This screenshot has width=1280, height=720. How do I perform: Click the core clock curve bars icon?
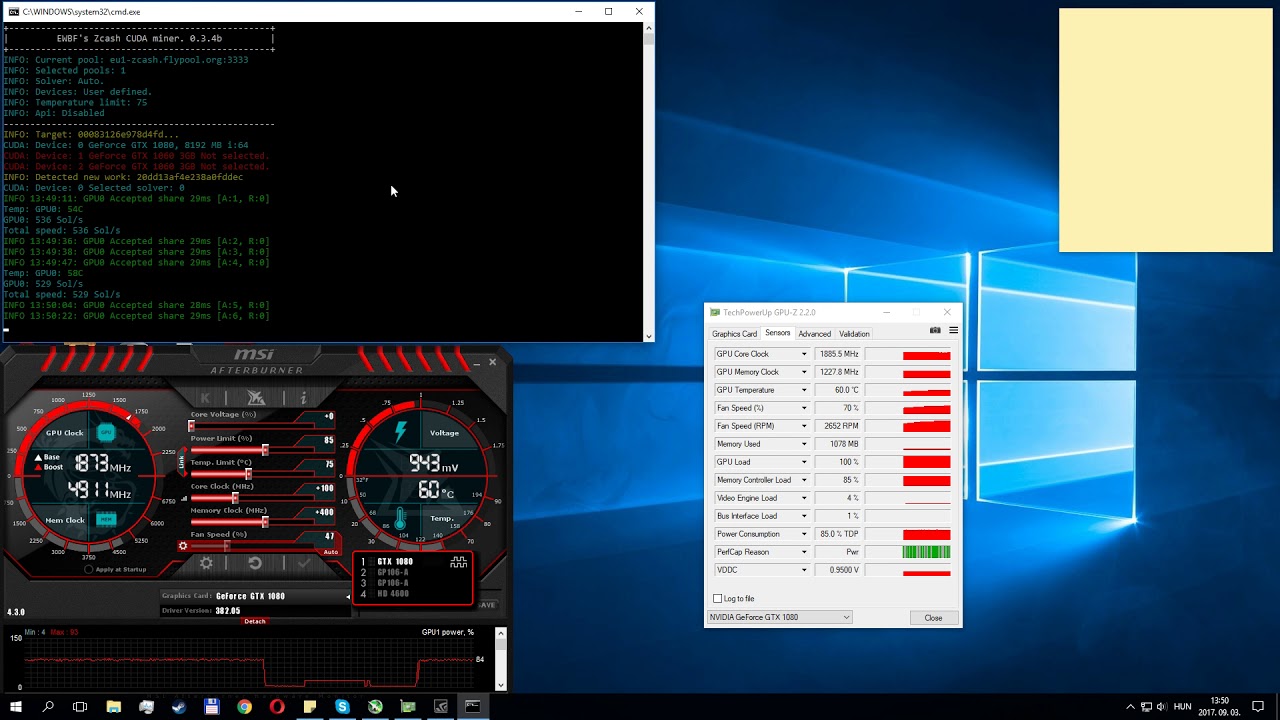(184, 498)
